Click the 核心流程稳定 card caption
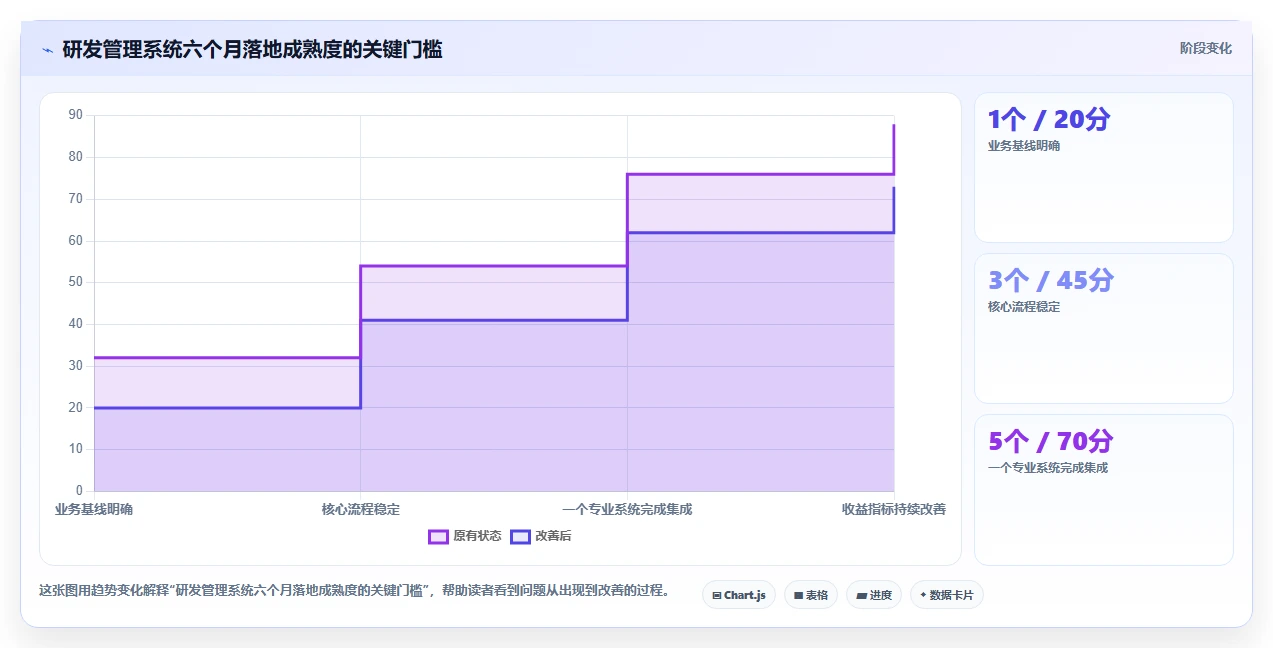This screenshot has width=1273, height=648. 1024,307
